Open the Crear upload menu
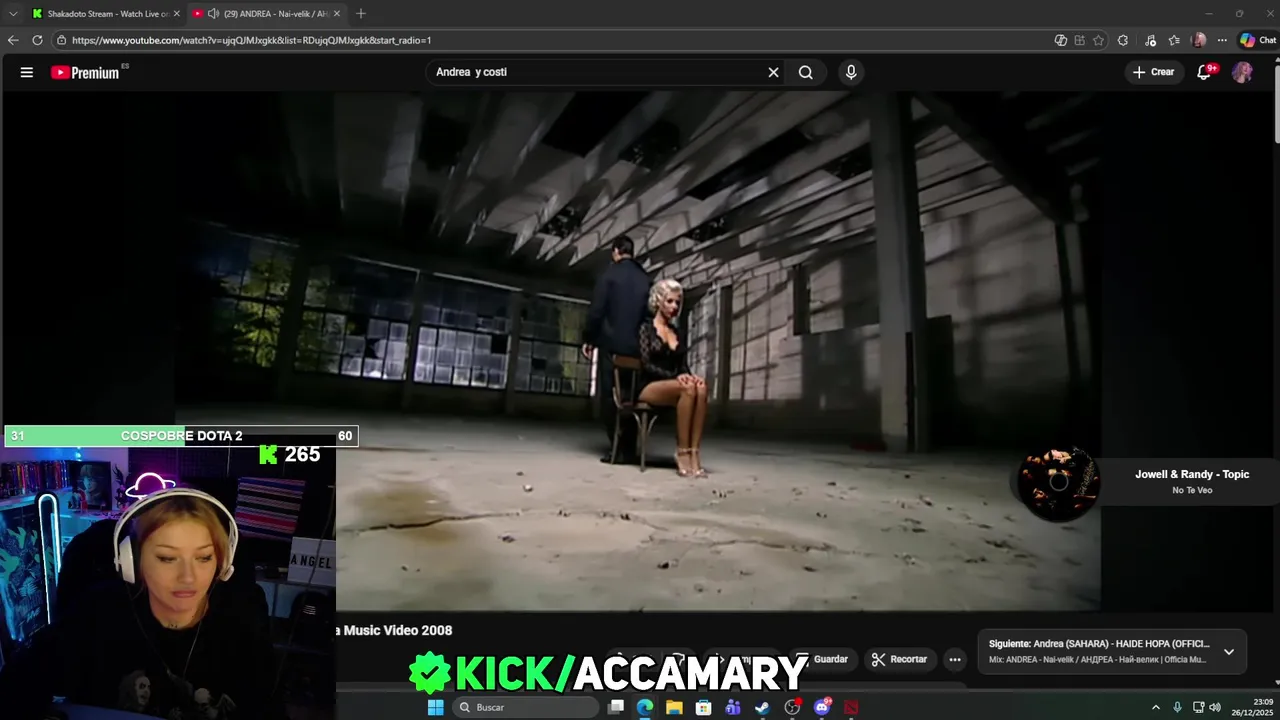Viewport: 1280px width, 720px height. (x=1153, y=72)
